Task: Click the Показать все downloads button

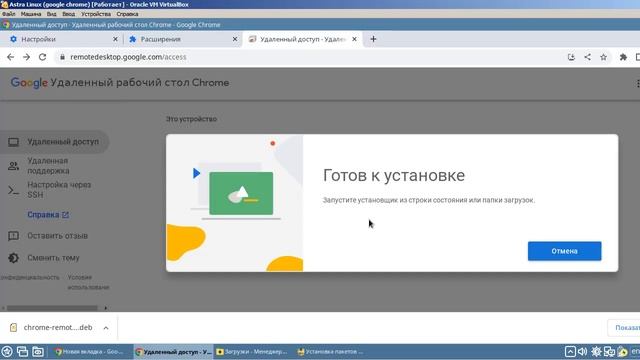Action: pyautogui.click(x=624, y=328)
